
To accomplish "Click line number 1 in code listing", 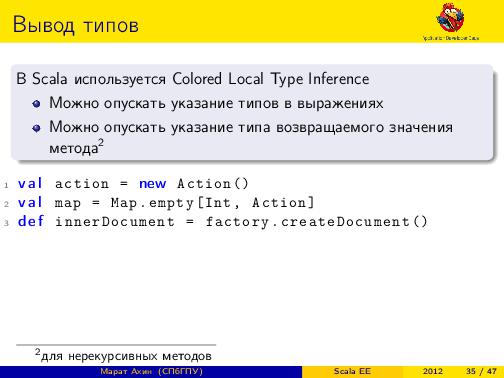I will pos(6,185).
